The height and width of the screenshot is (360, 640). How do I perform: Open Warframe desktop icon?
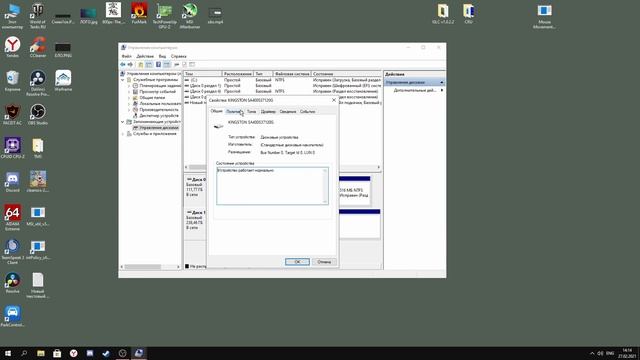(63, 81)
